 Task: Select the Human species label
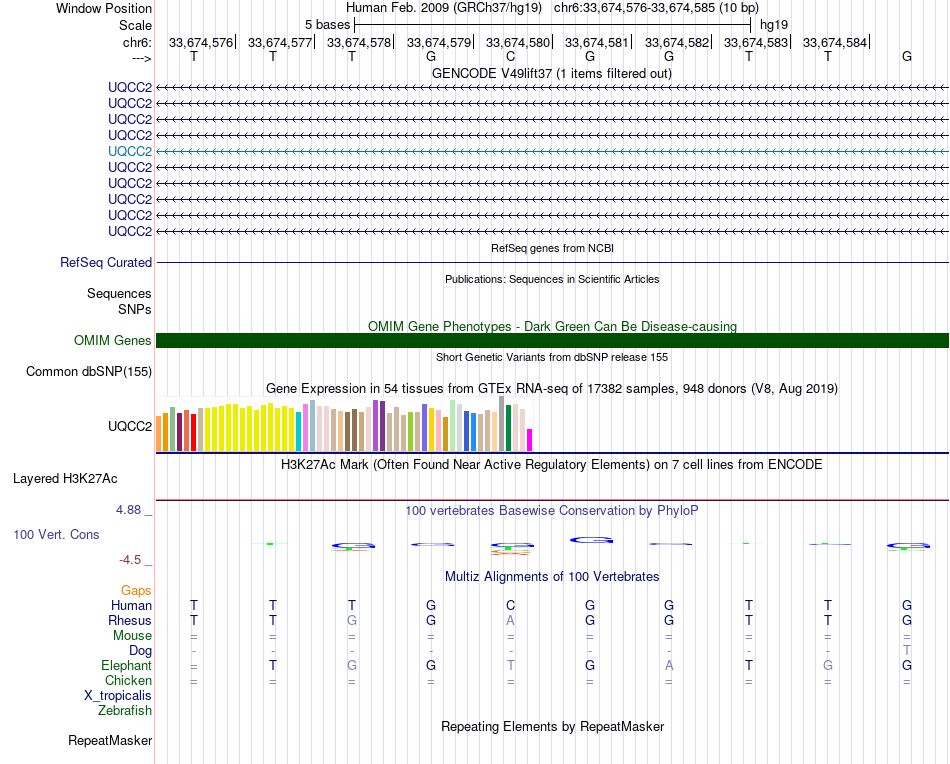(131, 605)
